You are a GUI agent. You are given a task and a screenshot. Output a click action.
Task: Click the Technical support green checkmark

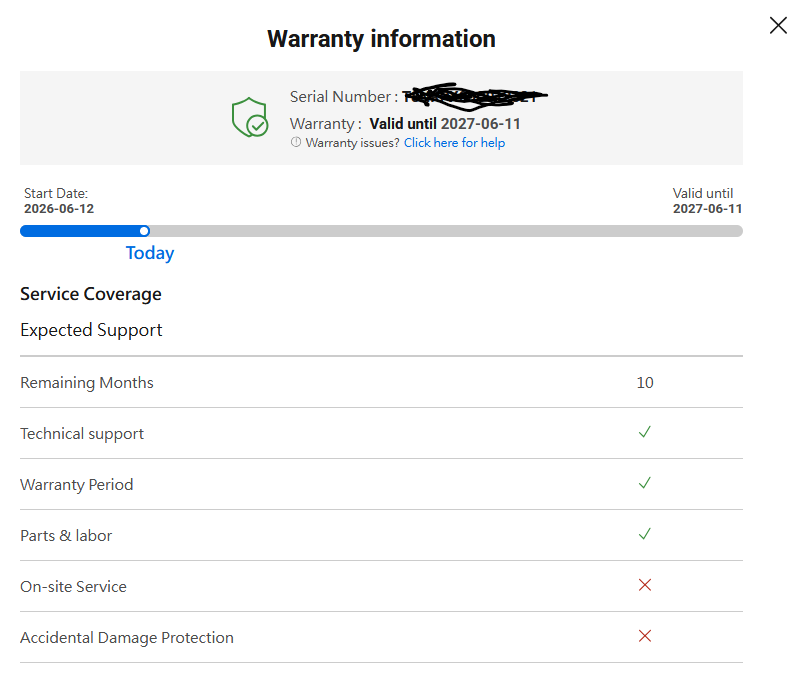tap(645, 432)
